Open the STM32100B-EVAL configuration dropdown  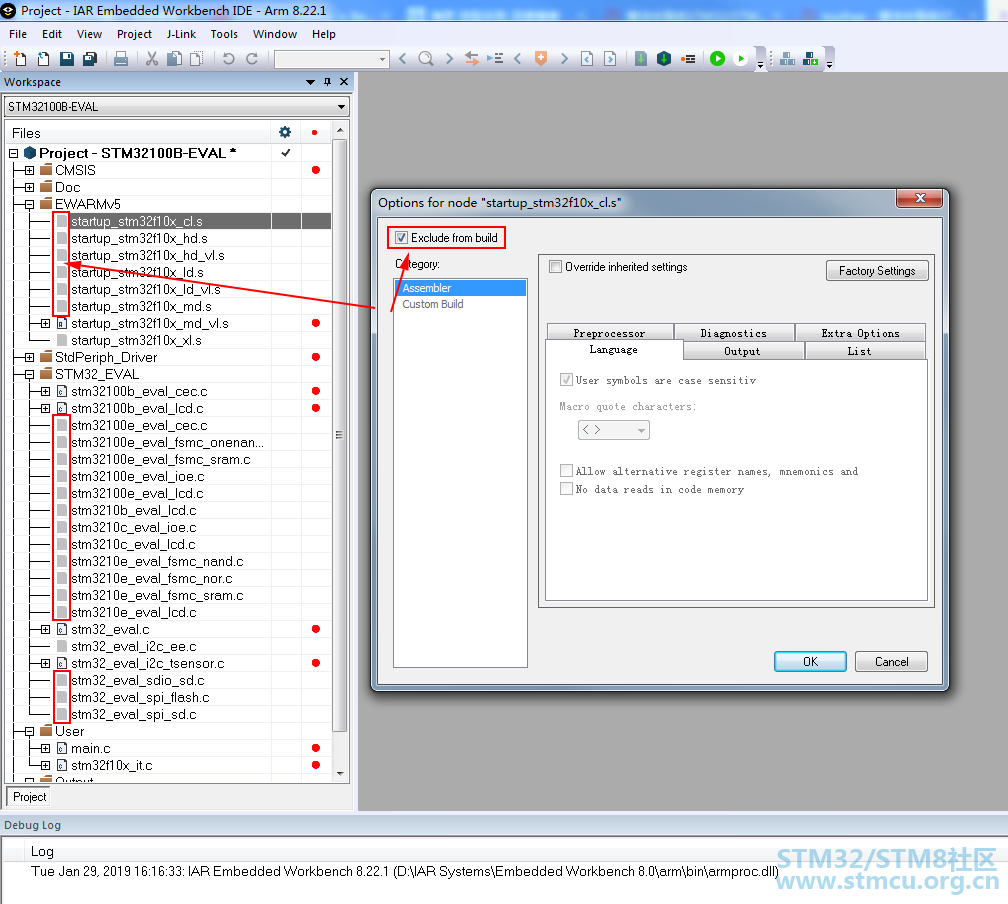click(341, 107)
